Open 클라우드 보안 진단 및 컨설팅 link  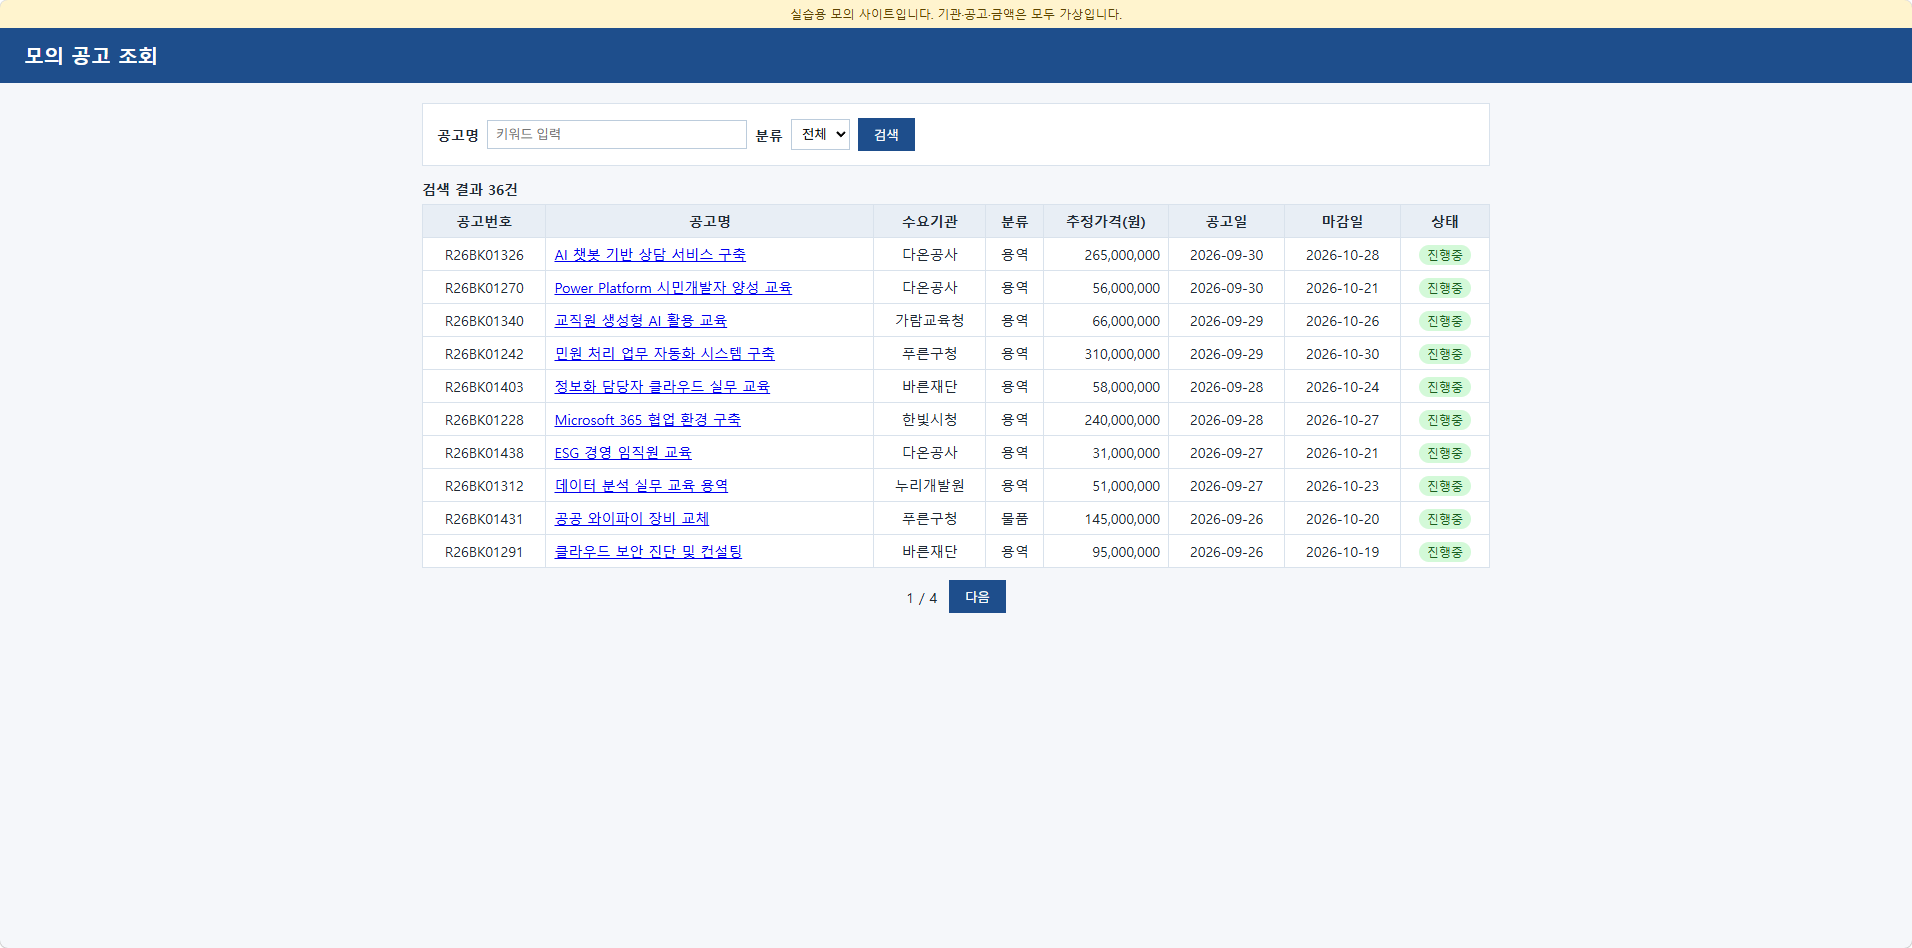click(648, 552)
